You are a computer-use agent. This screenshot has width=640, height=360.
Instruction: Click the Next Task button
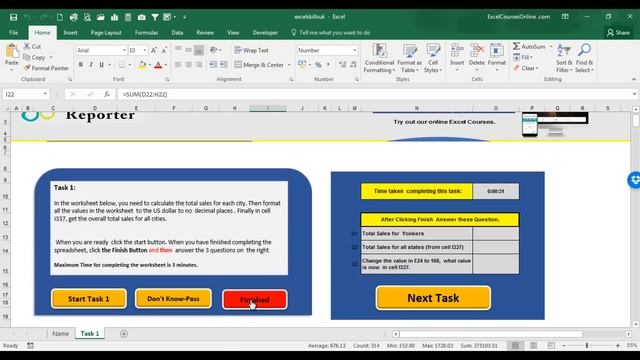[433, 298]
